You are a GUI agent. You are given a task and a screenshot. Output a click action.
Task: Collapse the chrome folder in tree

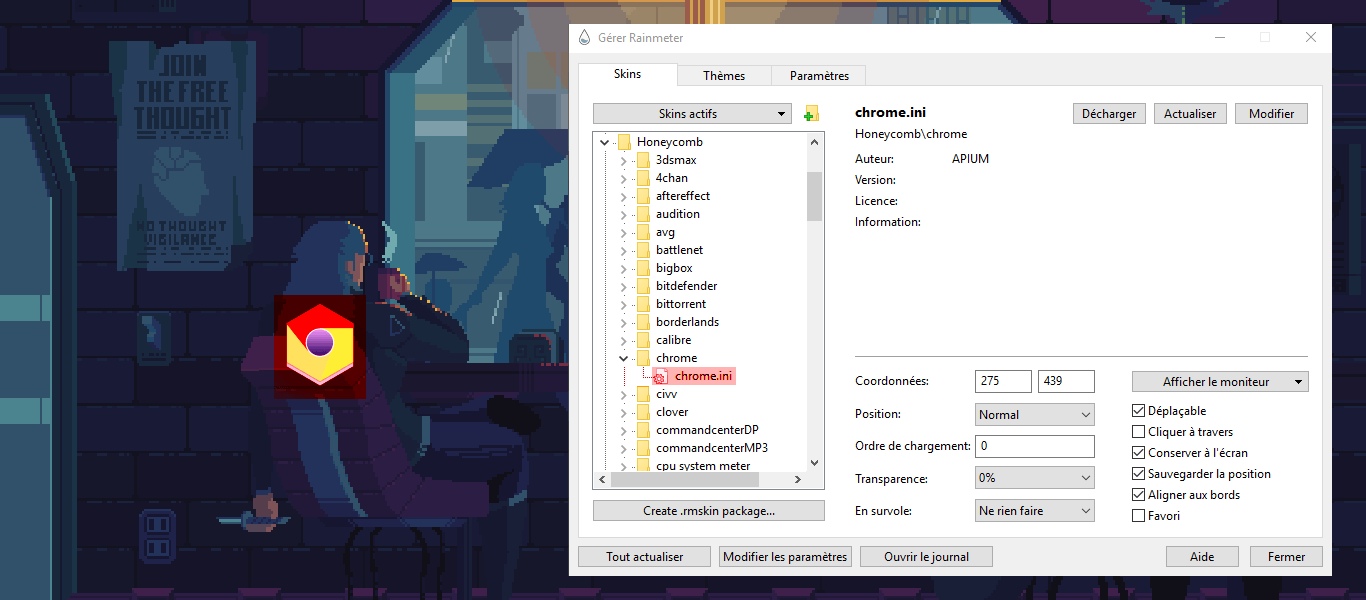point(623,358)
